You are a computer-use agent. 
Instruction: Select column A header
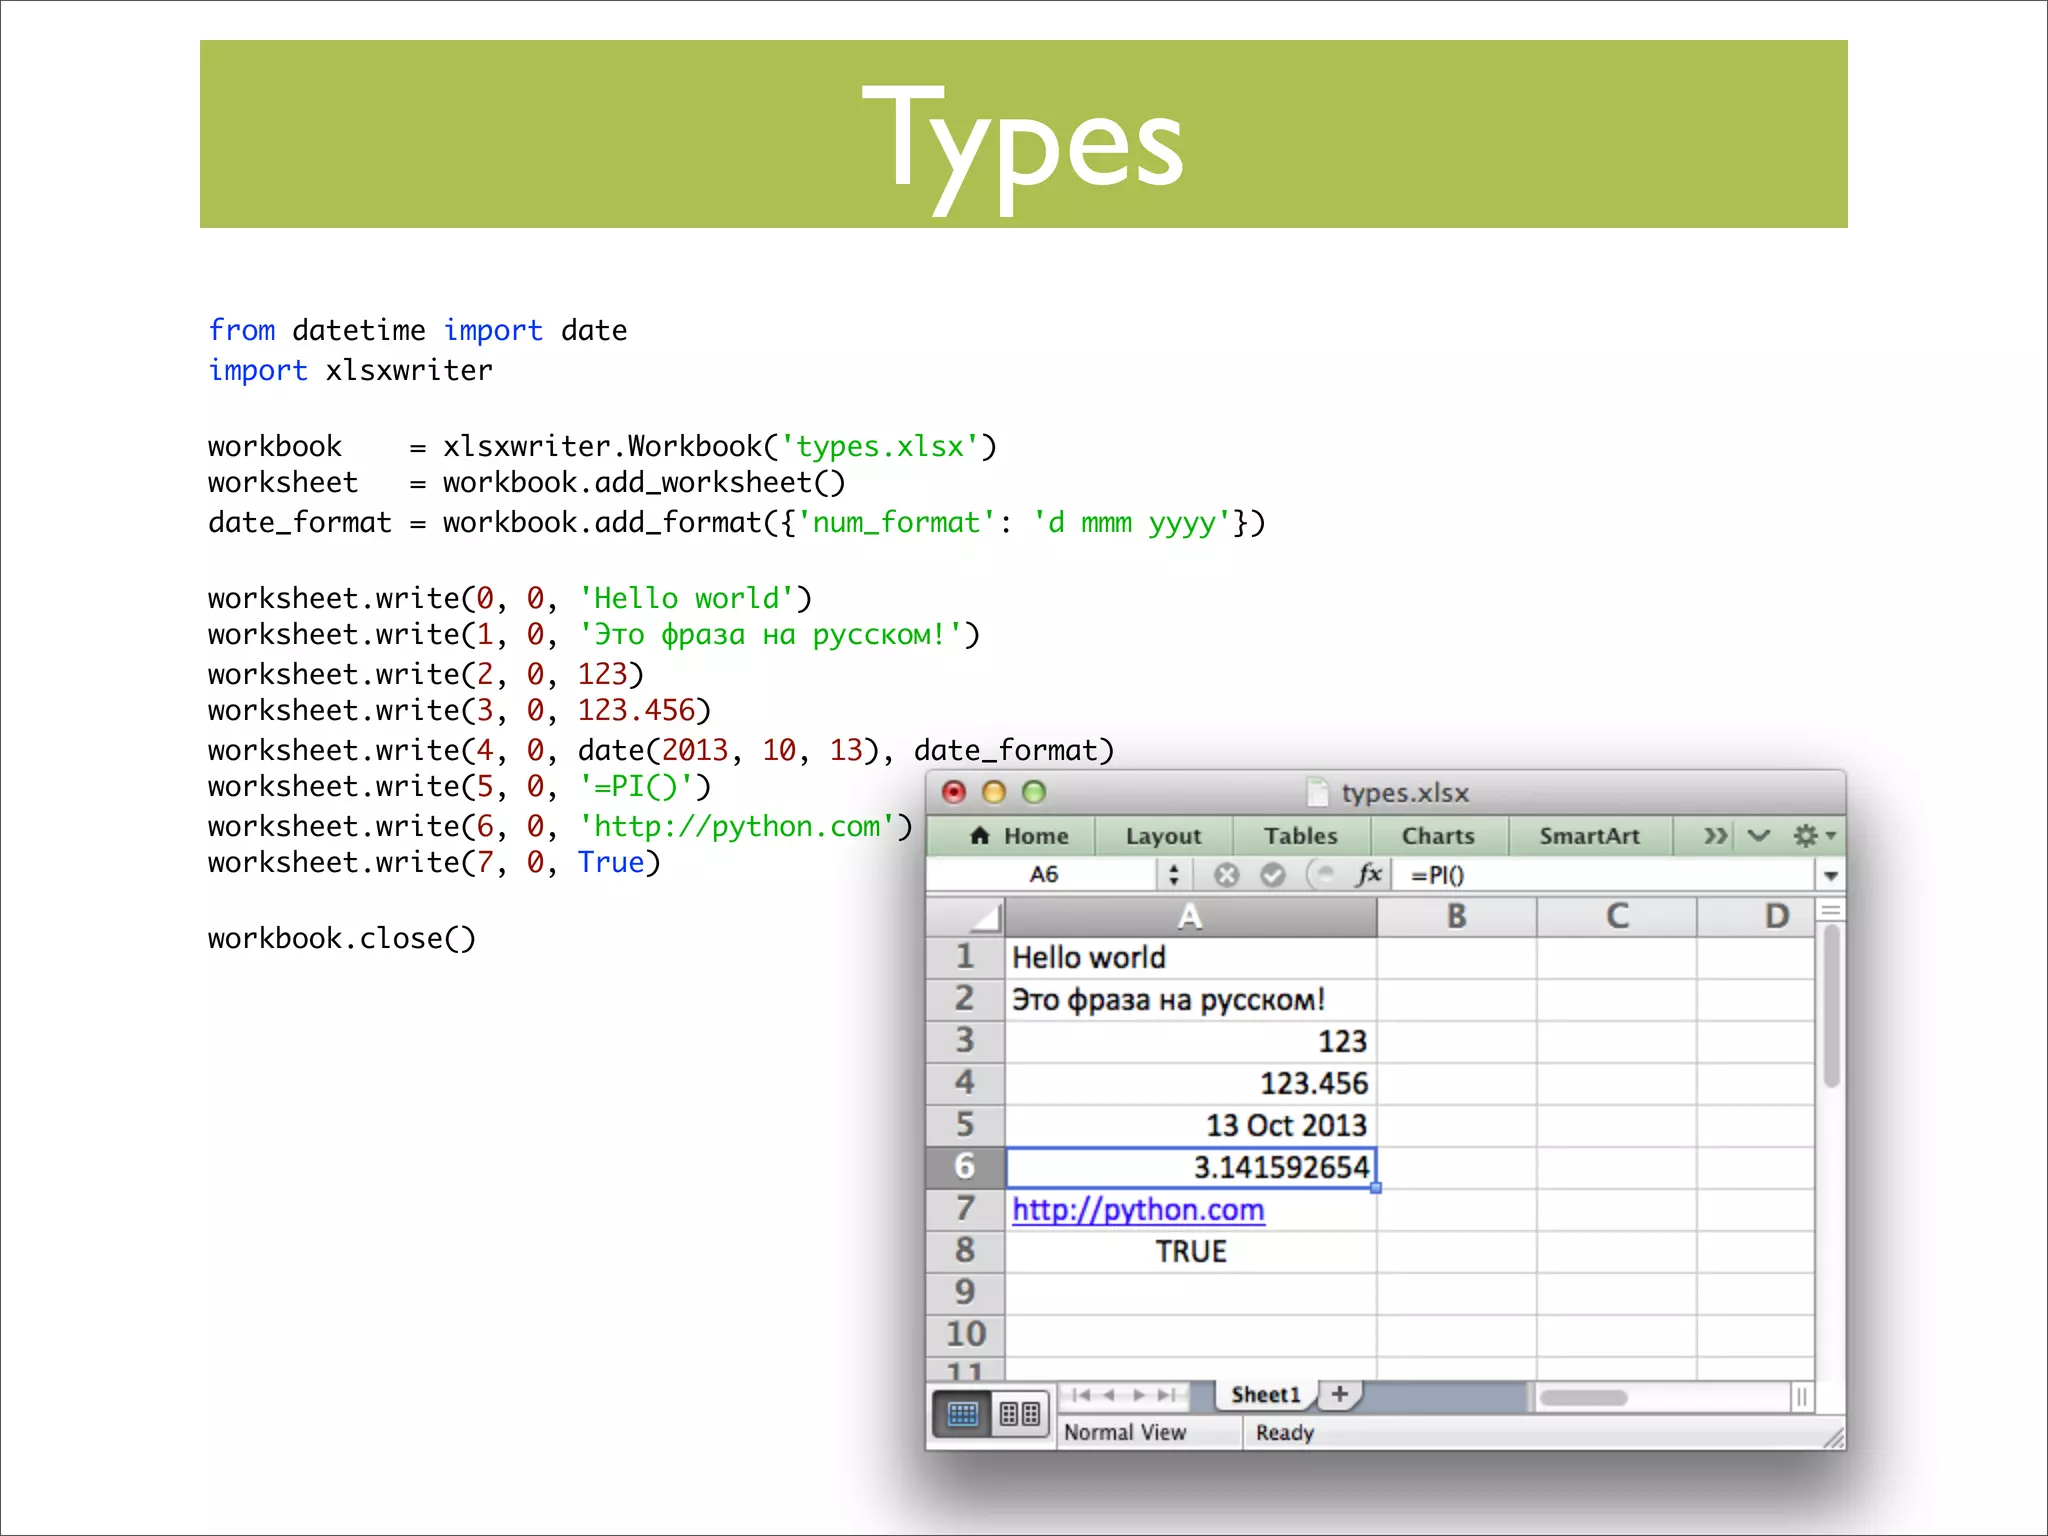click(1190, 916)
